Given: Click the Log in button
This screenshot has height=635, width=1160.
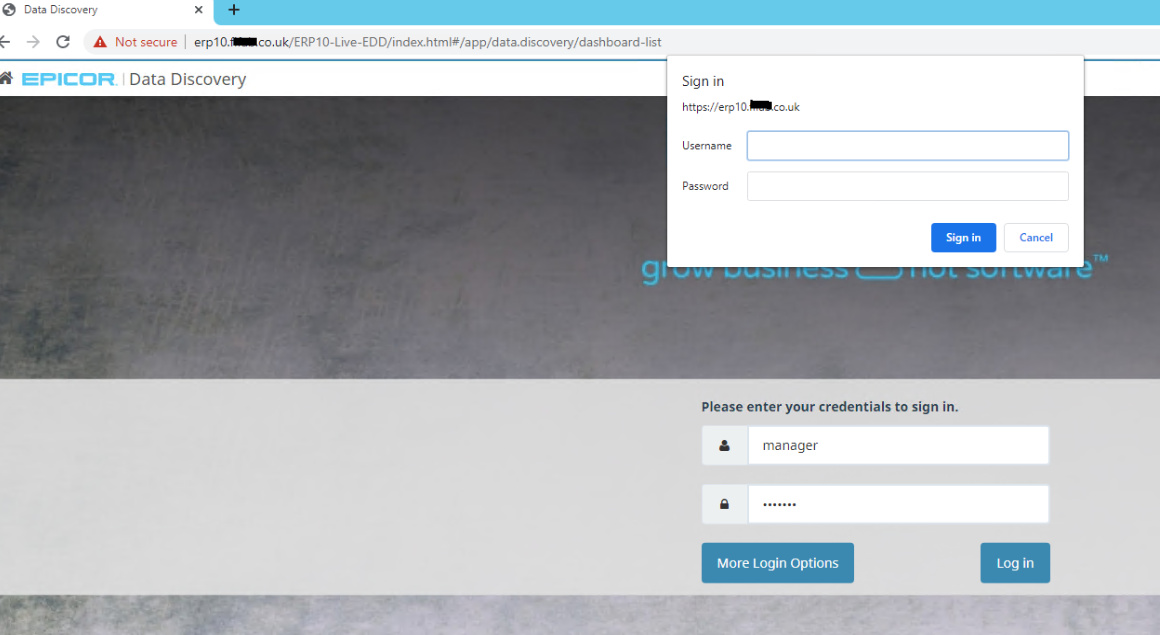Looking at the screenshot, I should [1015, 563].
